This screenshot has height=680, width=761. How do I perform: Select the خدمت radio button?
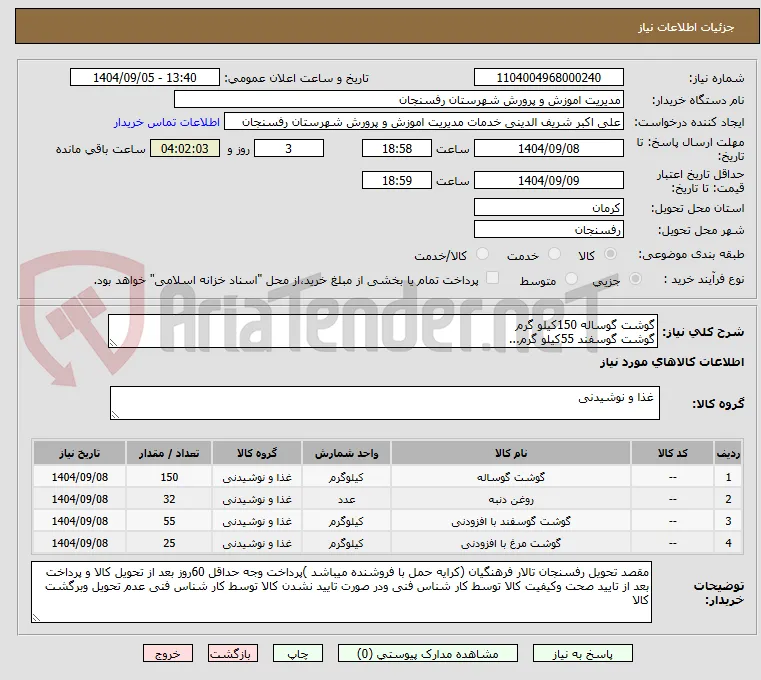click(x=554, y=254)
